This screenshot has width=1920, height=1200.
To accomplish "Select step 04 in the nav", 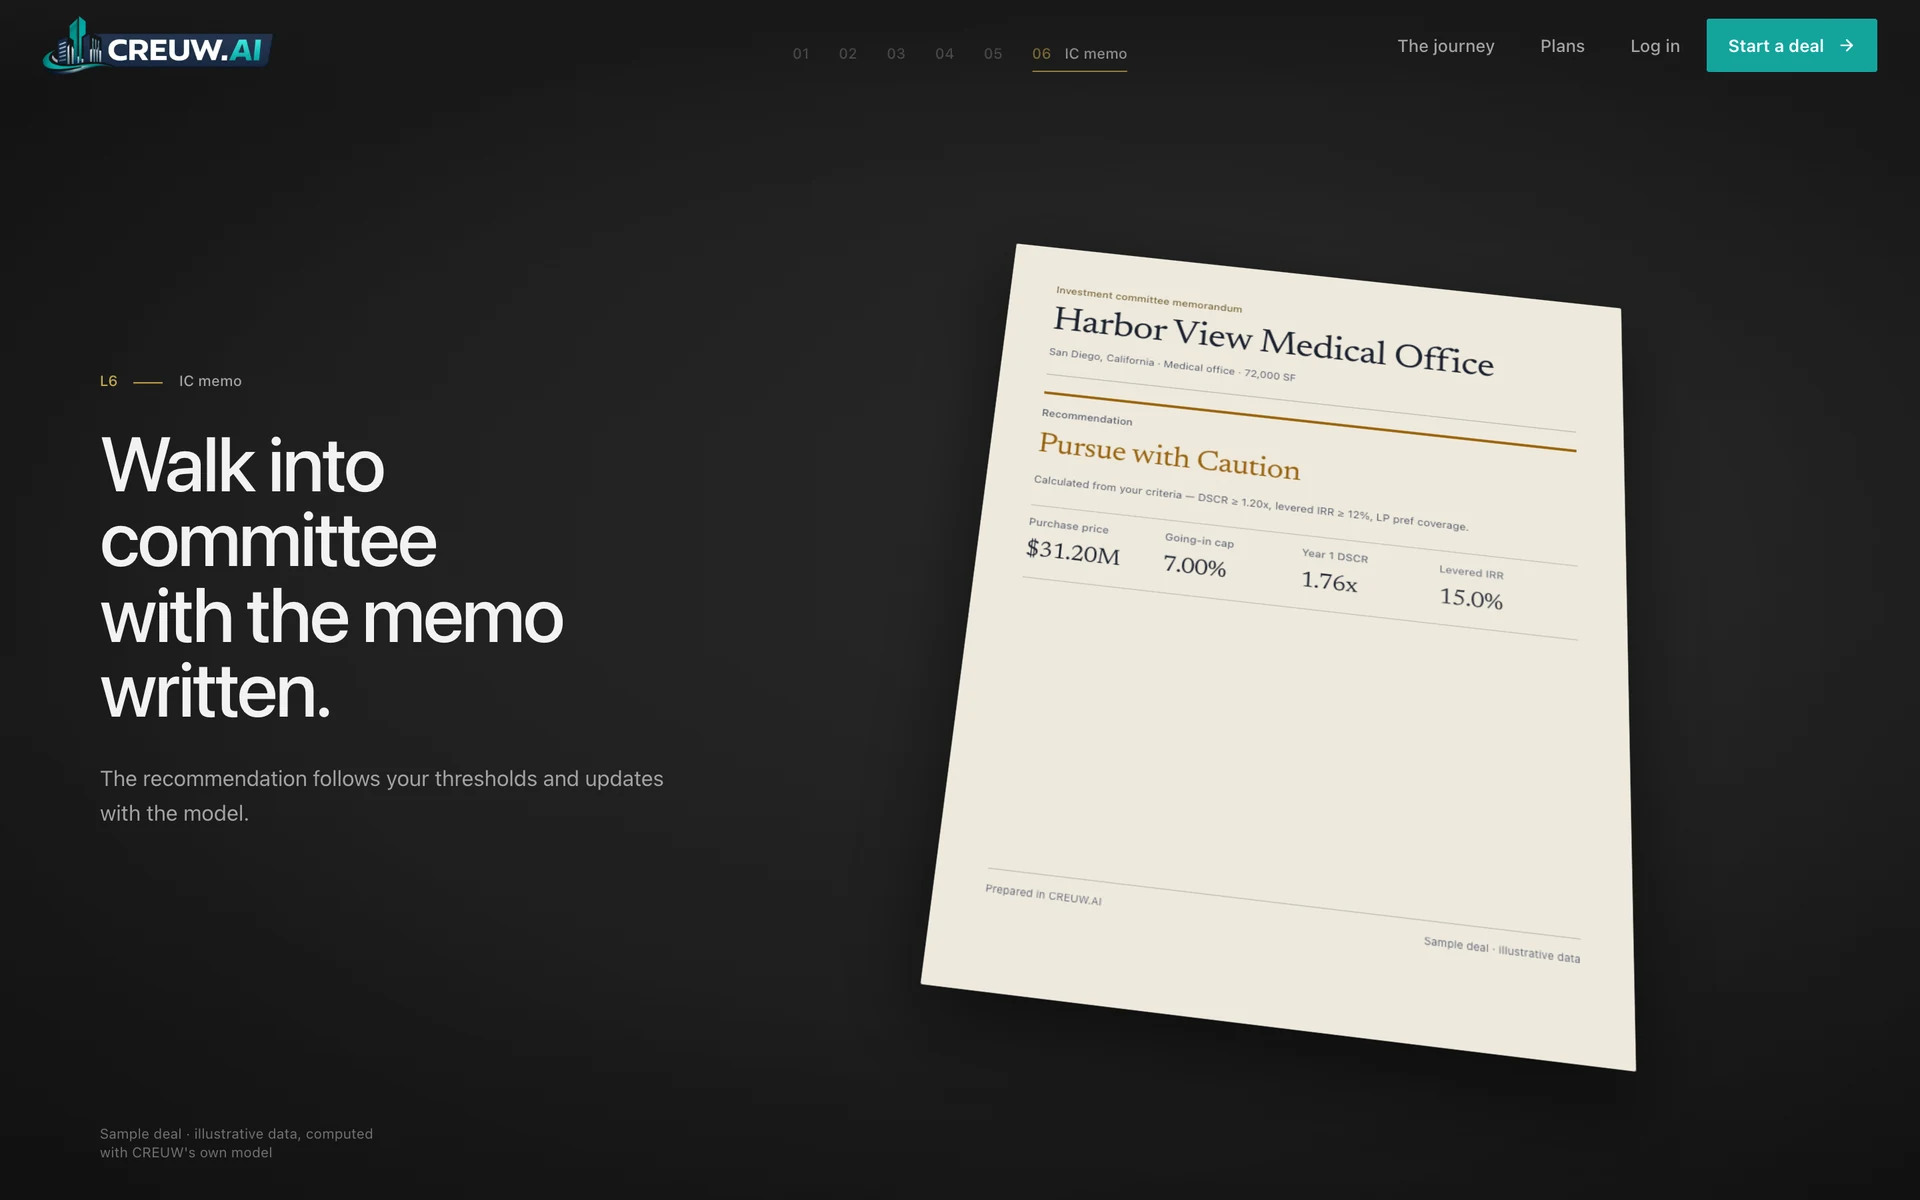I will click(x=945, y=54).
